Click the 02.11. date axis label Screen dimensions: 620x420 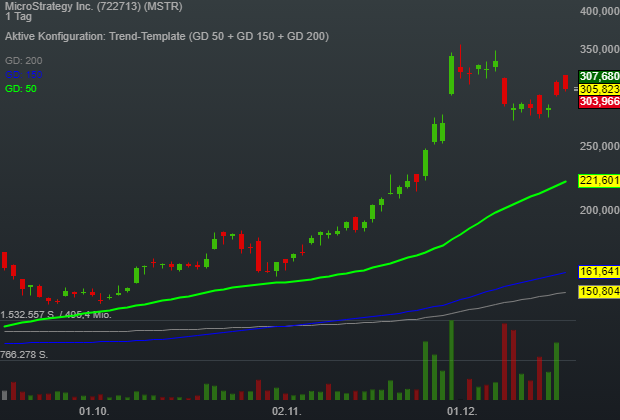[x=287, y=411]
